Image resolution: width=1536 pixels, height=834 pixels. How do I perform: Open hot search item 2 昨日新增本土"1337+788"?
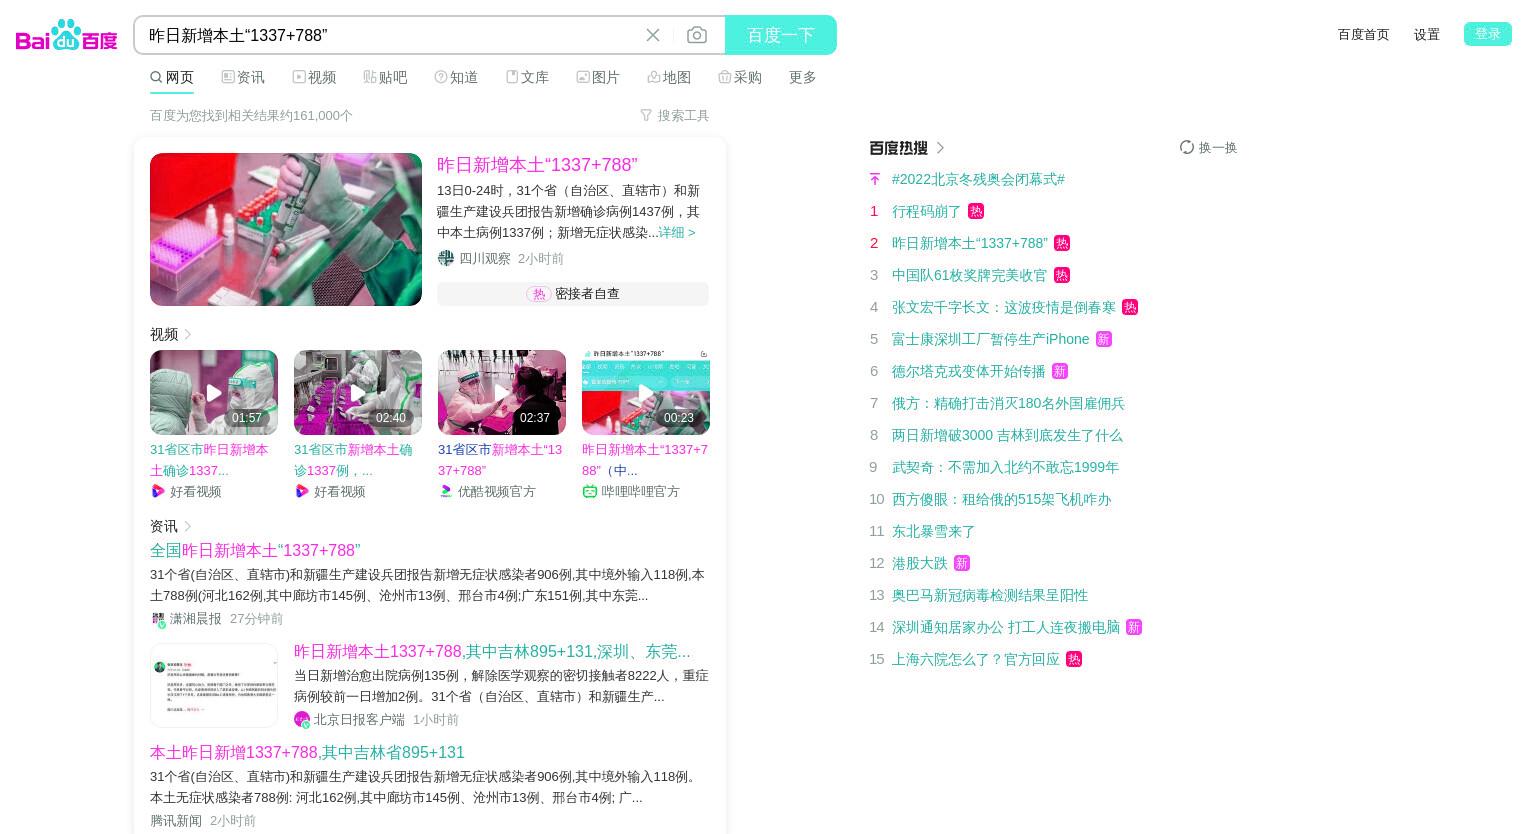(970, 243)
